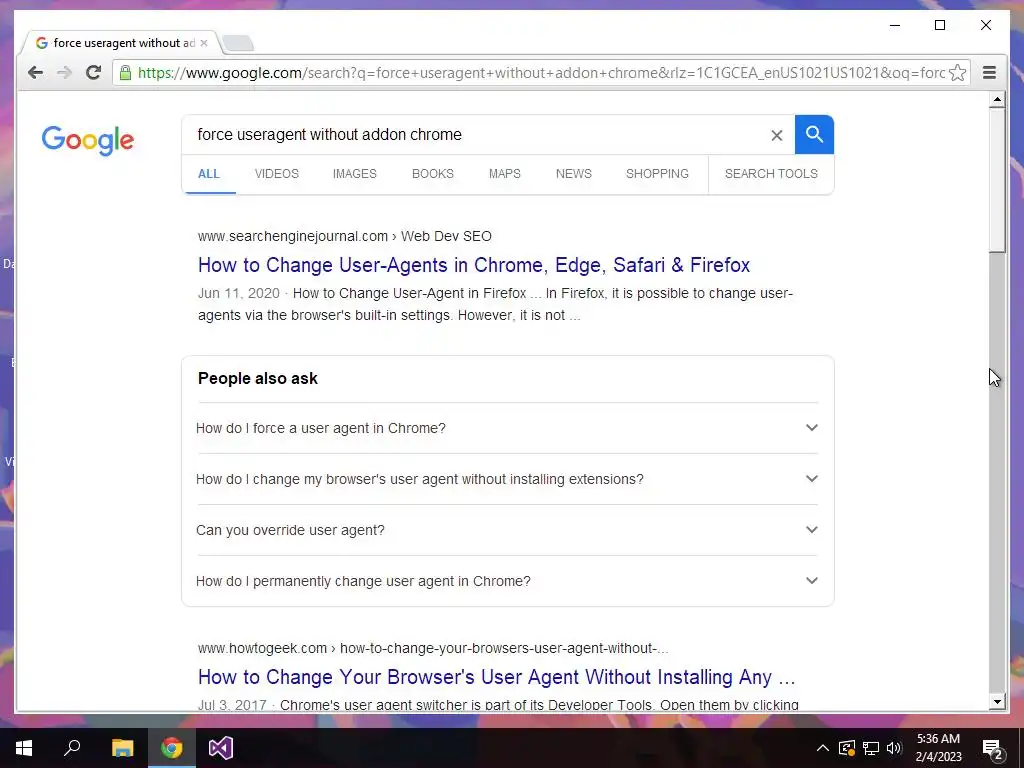Click the www.howtogeek.com breadcrumb URL
This screenshot has width=1024, height=768.
pos(433,648)
